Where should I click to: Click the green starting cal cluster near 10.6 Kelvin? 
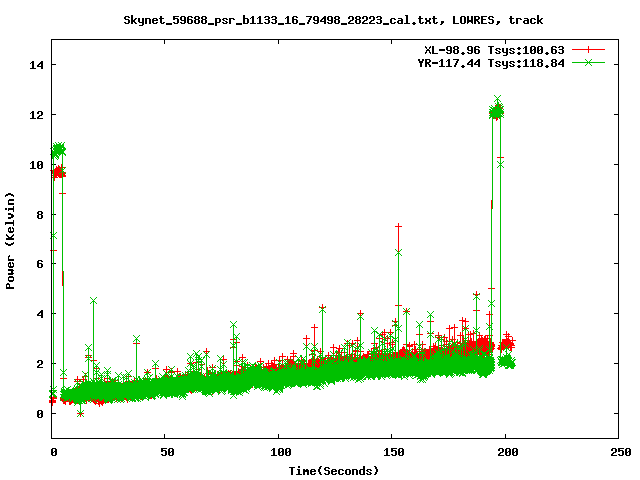(58, 150)
